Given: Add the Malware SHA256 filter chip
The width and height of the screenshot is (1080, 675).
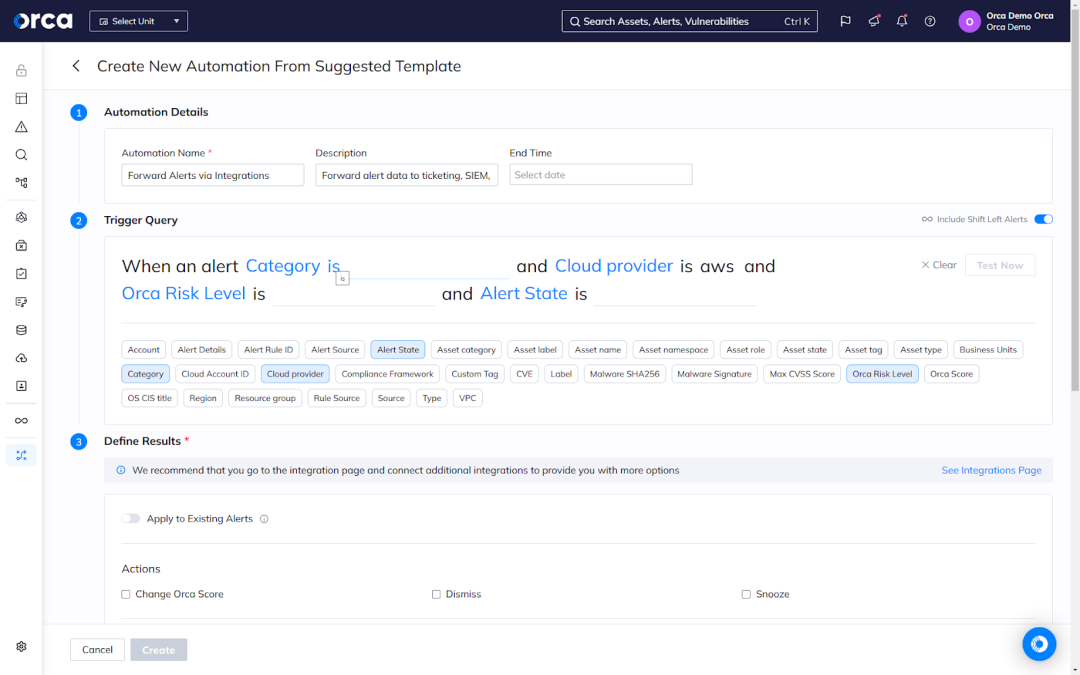Looking at the screenshot, I should (x=625, y=374).
